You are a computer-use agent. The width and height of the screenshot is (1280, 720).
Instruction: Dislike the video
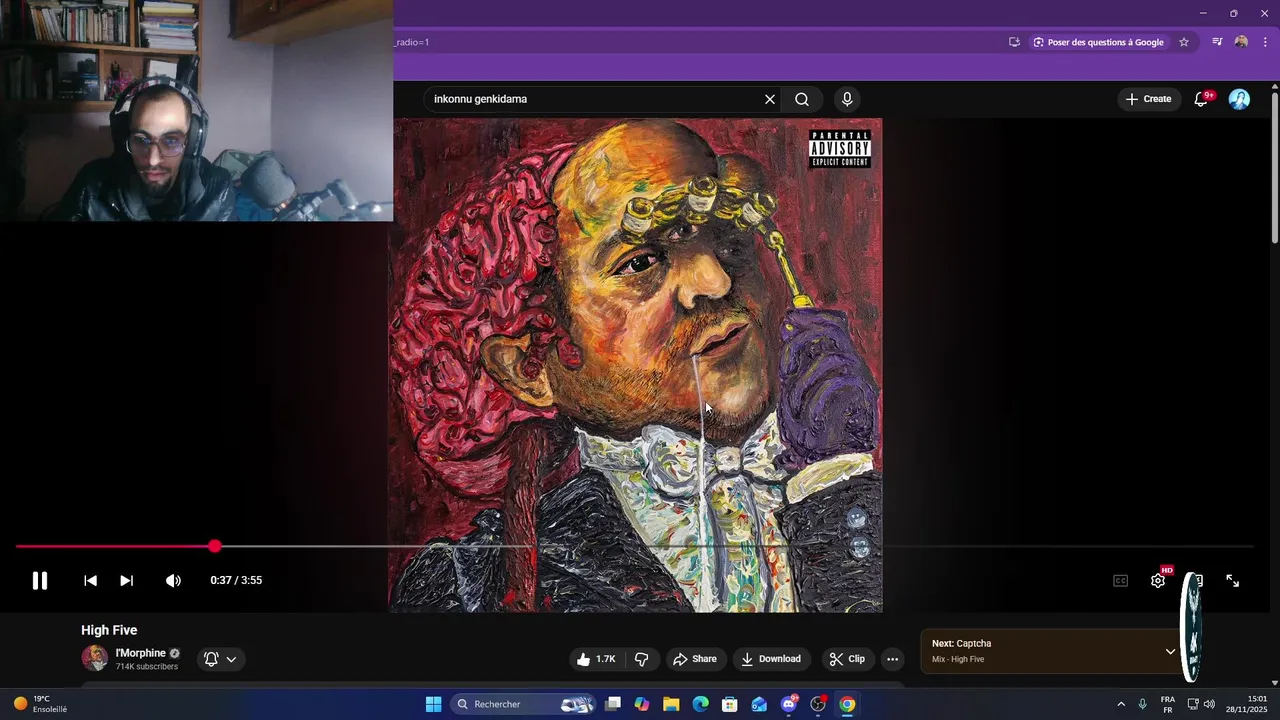pos(642,659)
